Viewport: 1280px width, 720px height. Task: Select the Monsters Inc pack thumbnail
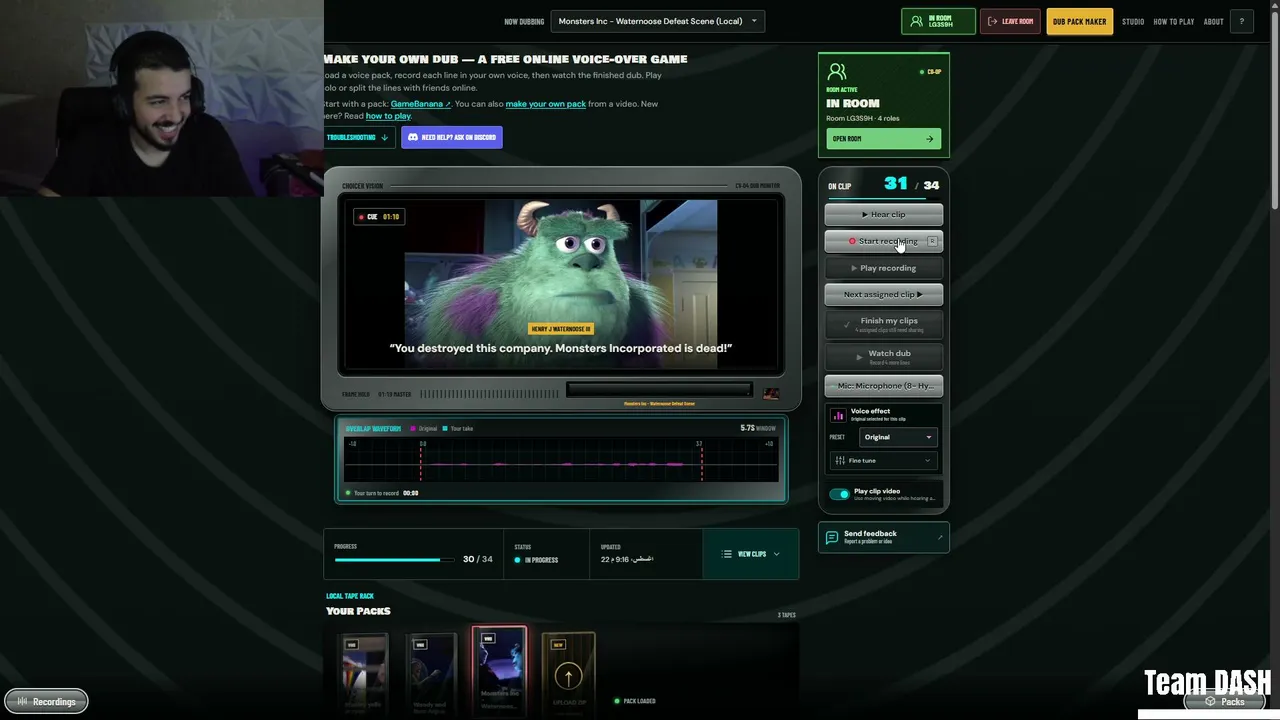[499, 670]
